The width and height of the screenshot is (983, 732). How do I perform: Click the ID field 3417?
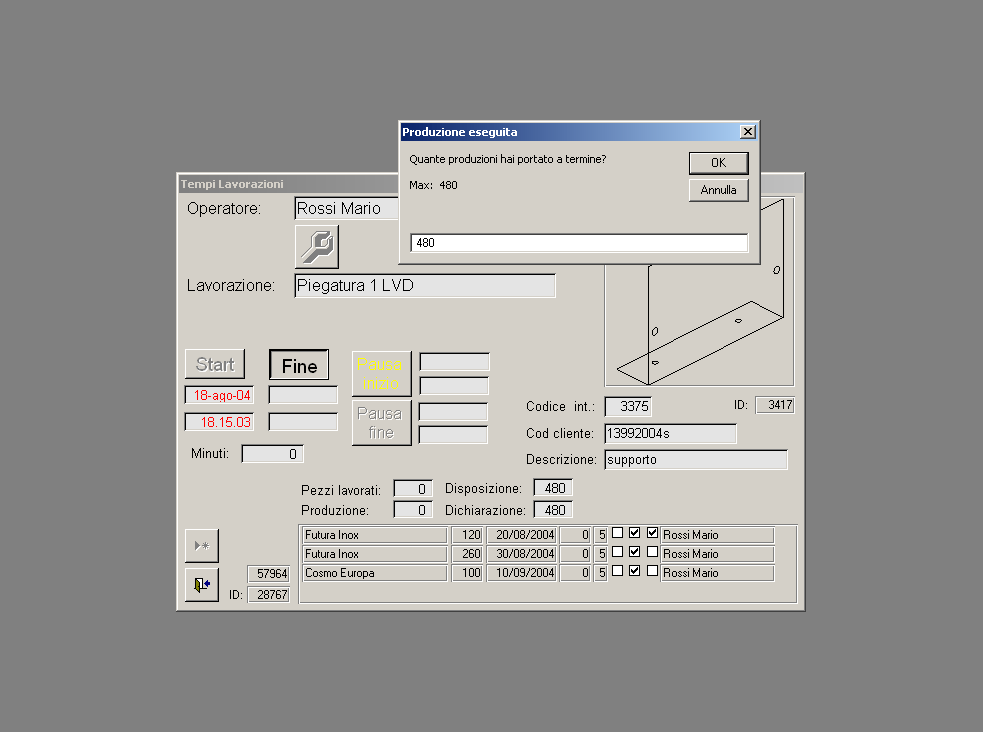point(775,405)
